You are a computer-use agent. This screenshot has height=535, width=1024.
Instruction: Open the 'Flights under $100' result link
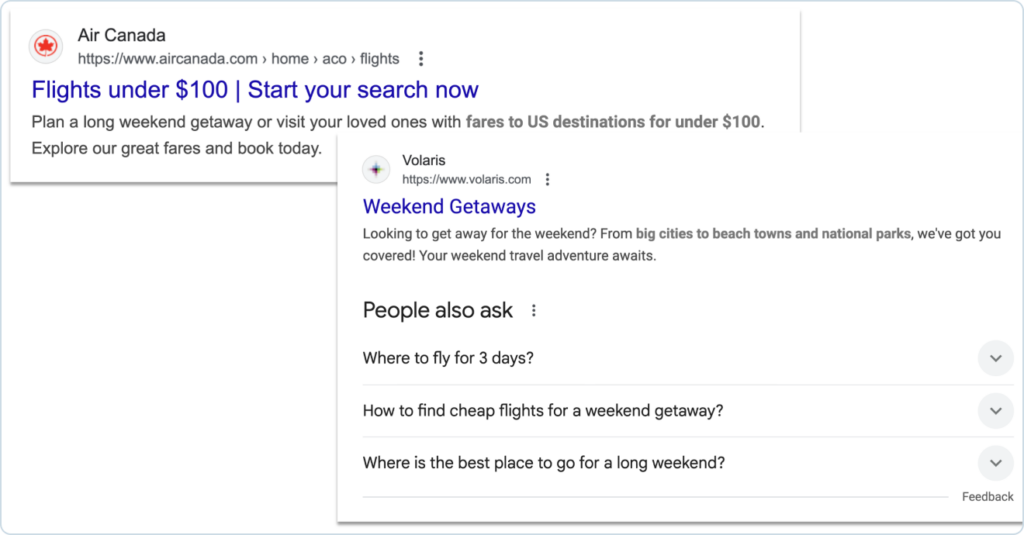coord(255,90)
